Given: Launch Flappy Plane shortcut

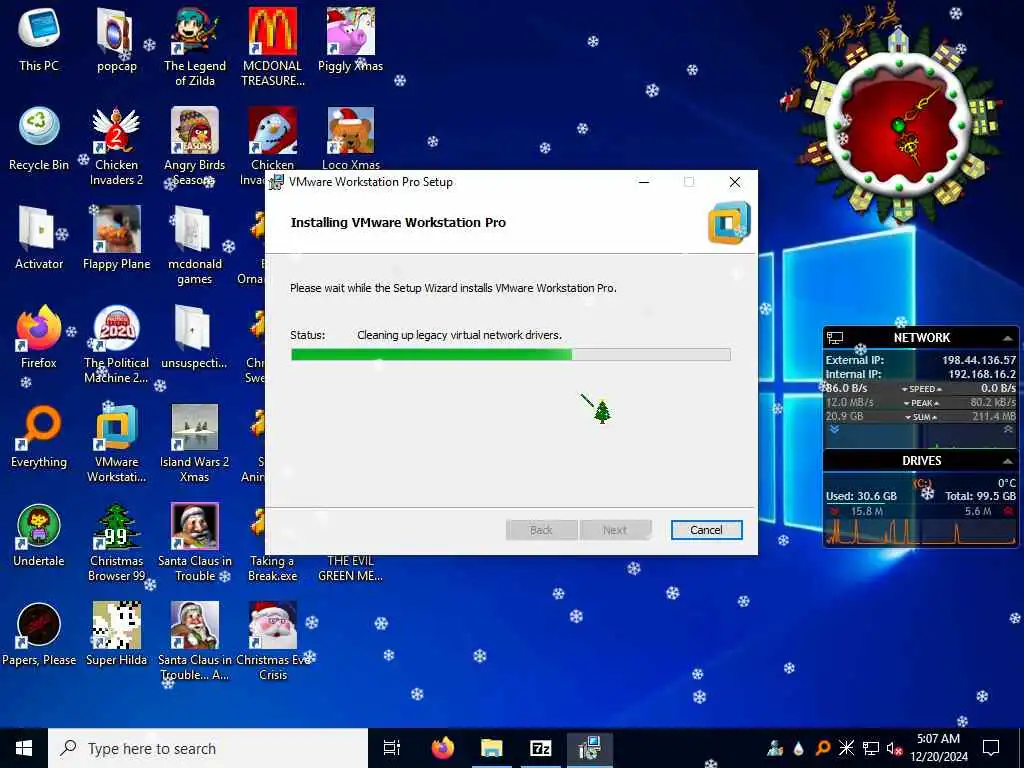Looking at the screenshot, I should pyautogui.click(x=116, y=238).
